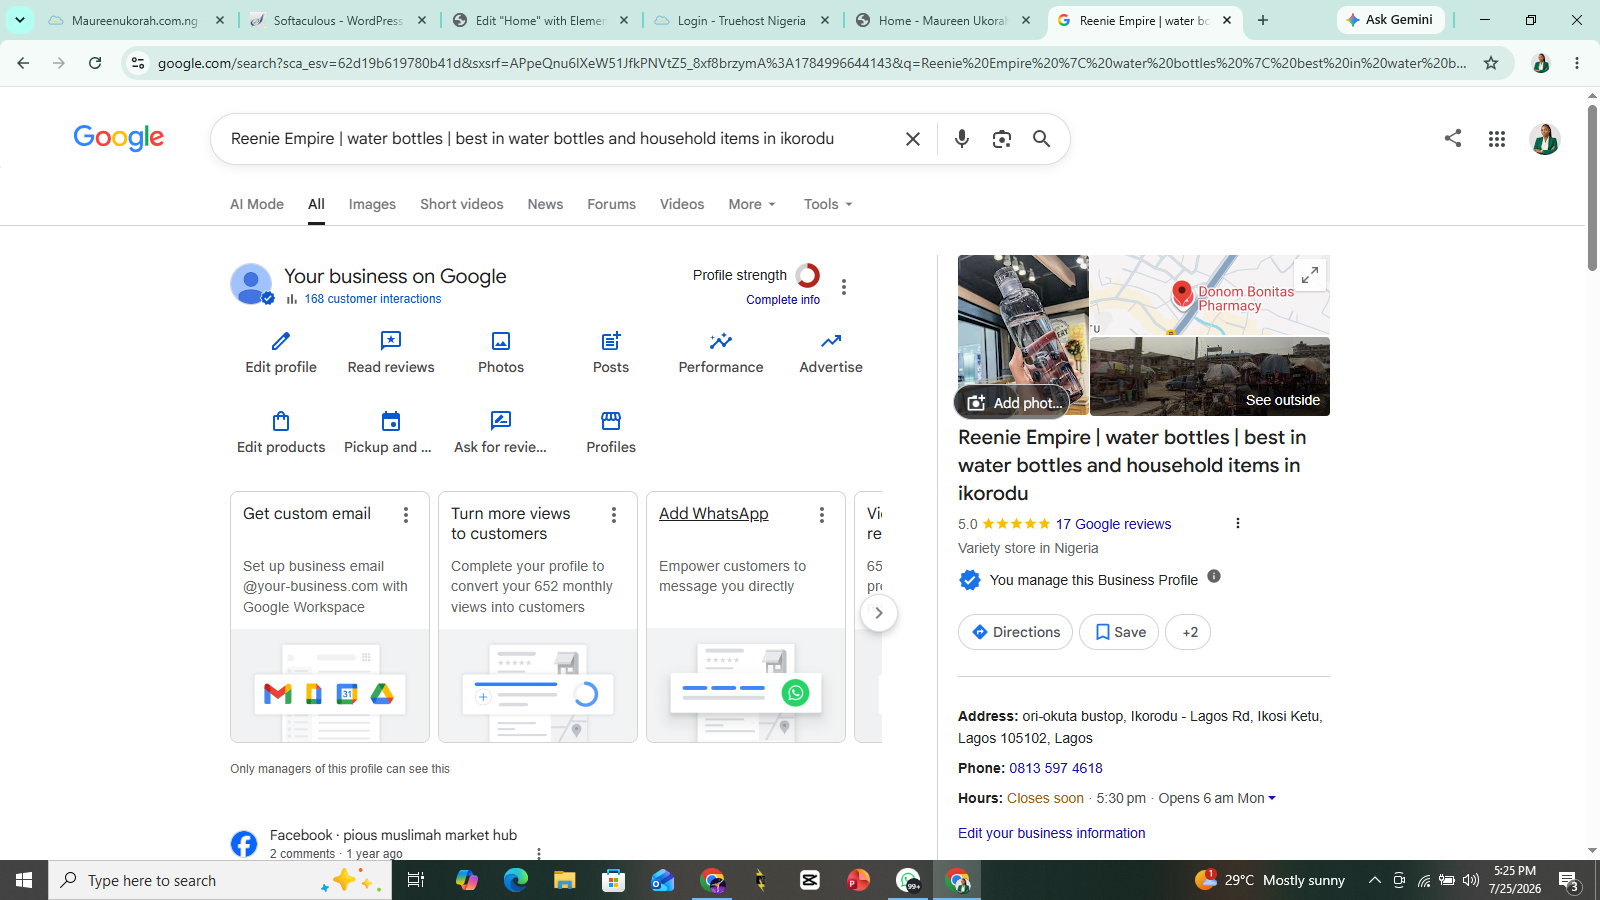View the Performance chart icon
The image size is (1600, 900).
[721, 341]
